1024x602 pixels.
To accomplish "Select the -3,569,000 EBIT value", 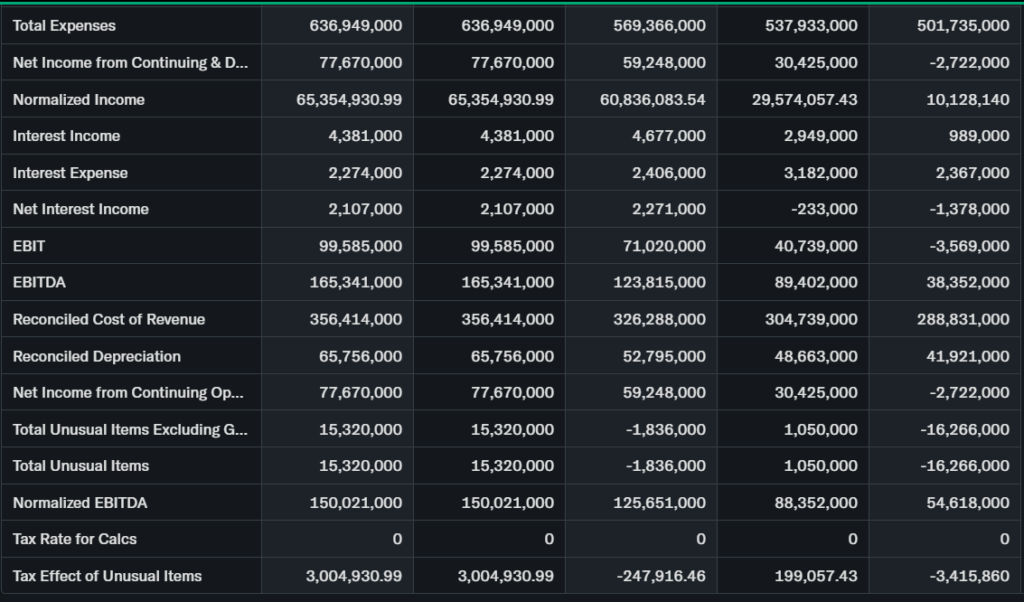I will coord(967,246).
